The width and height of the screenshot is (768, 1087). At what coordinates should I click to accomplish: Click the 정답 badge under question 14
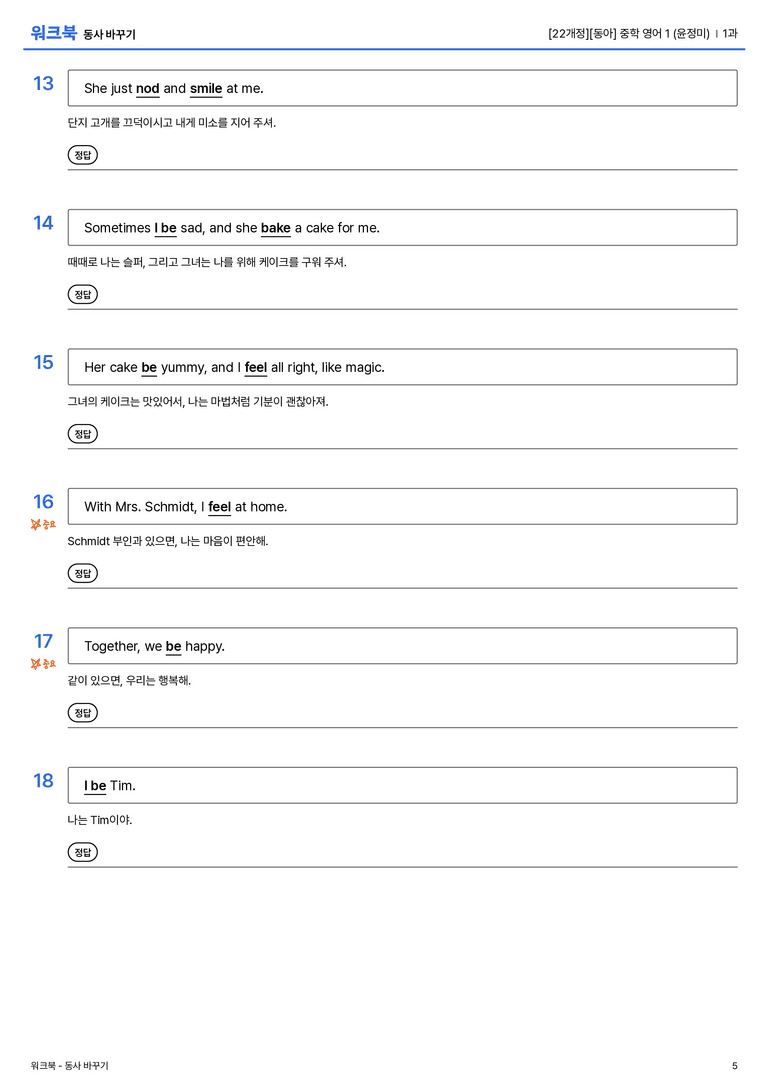[x=82, y=295]
